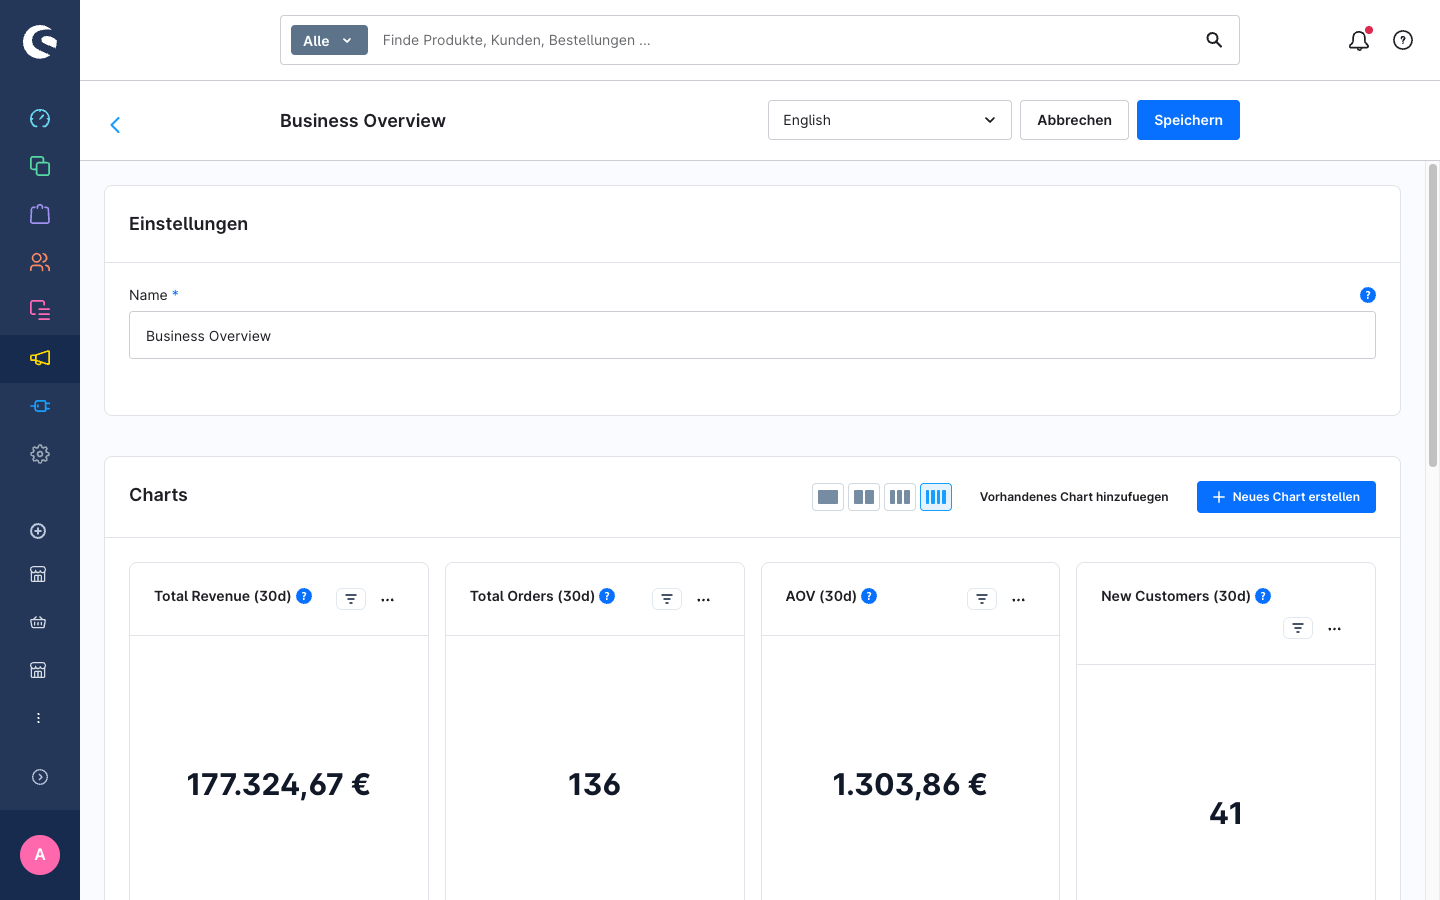Open the help icon in the top bar

point(1403,40)
